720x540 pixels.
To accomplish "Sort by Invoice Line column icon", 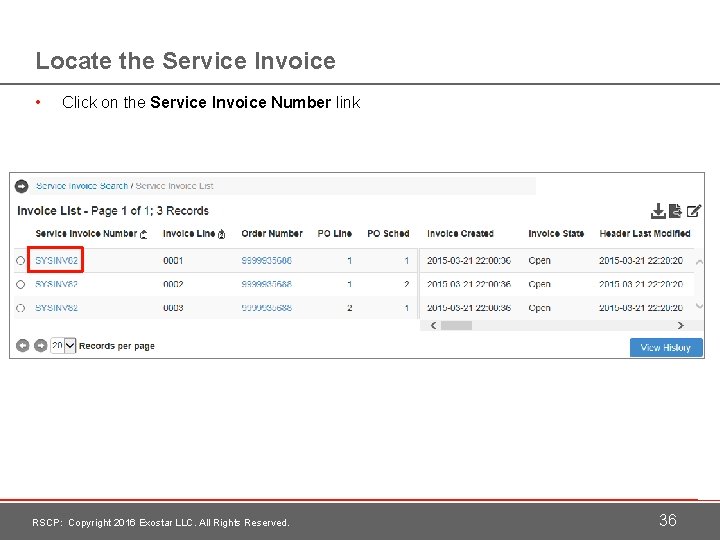I will (221, 234).
